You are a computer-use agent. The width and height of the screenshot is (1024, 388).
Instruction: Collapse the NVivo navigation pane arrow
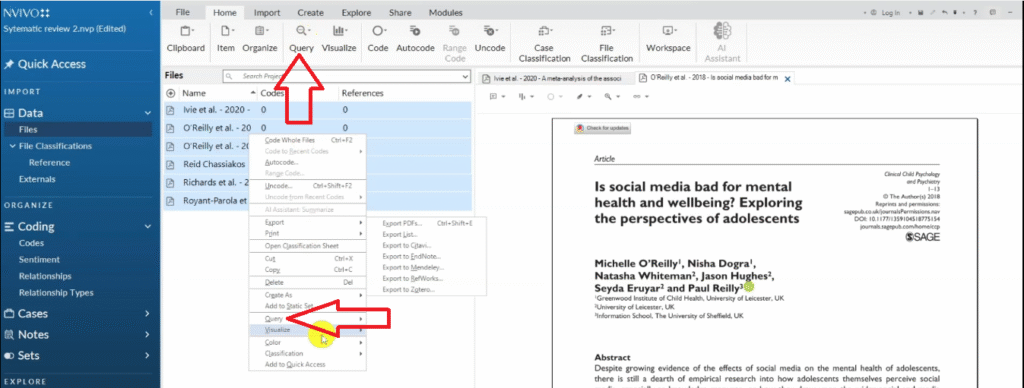click(151, 13)
